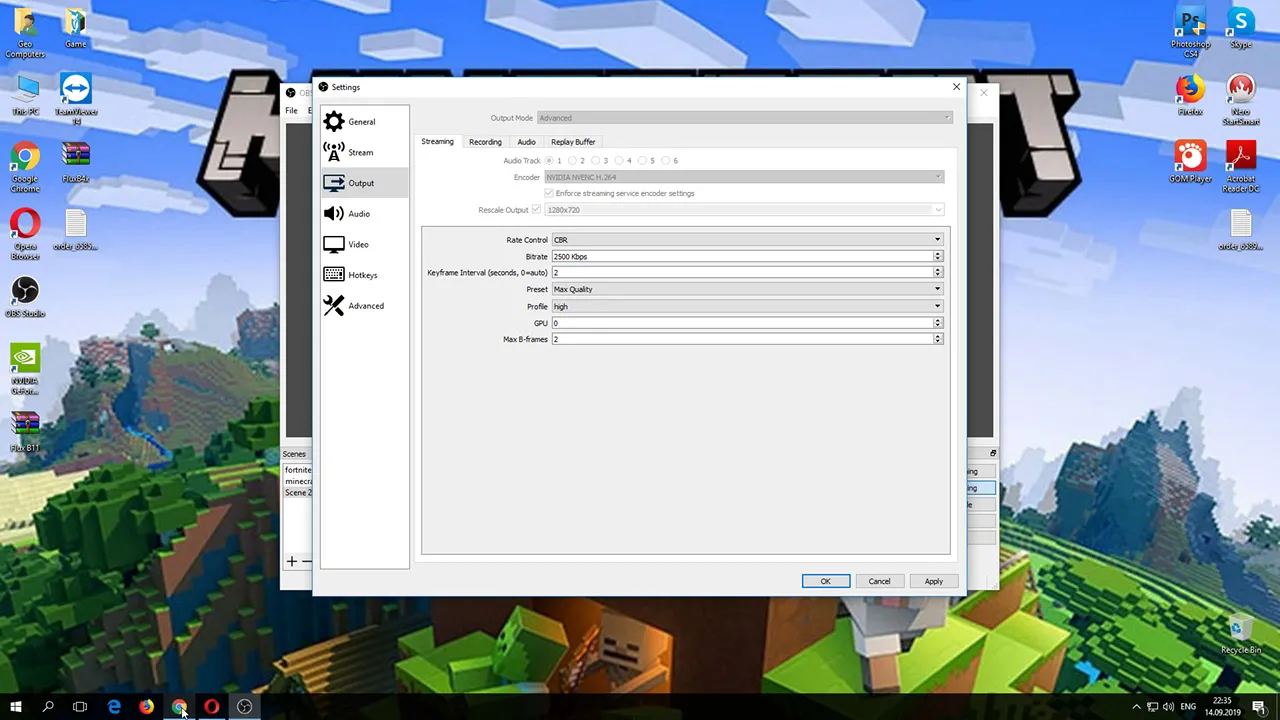Image resolution: width=1280 pixels, height=720 pixels.
Task: Open TeamViewer 14 desktop icon
Action: point(75,99)
